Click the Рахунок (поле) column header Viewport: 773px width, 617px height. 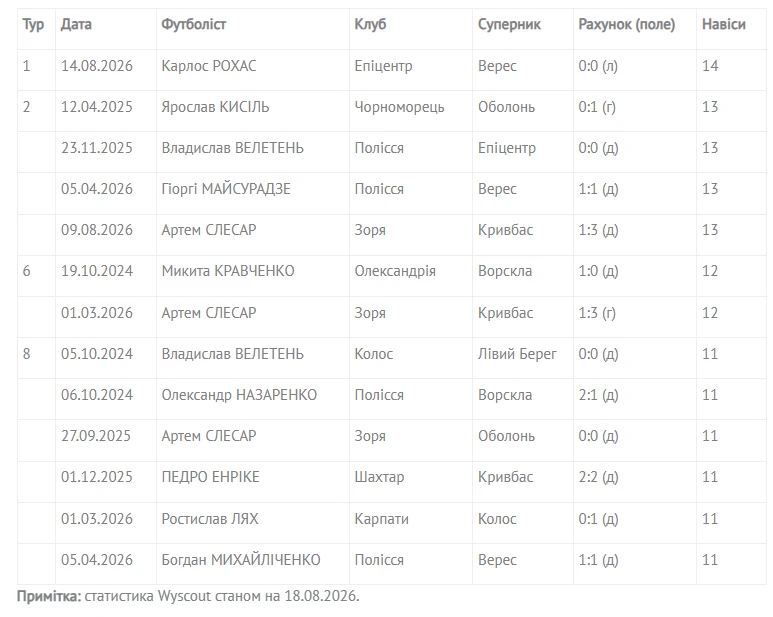point(627,24)
